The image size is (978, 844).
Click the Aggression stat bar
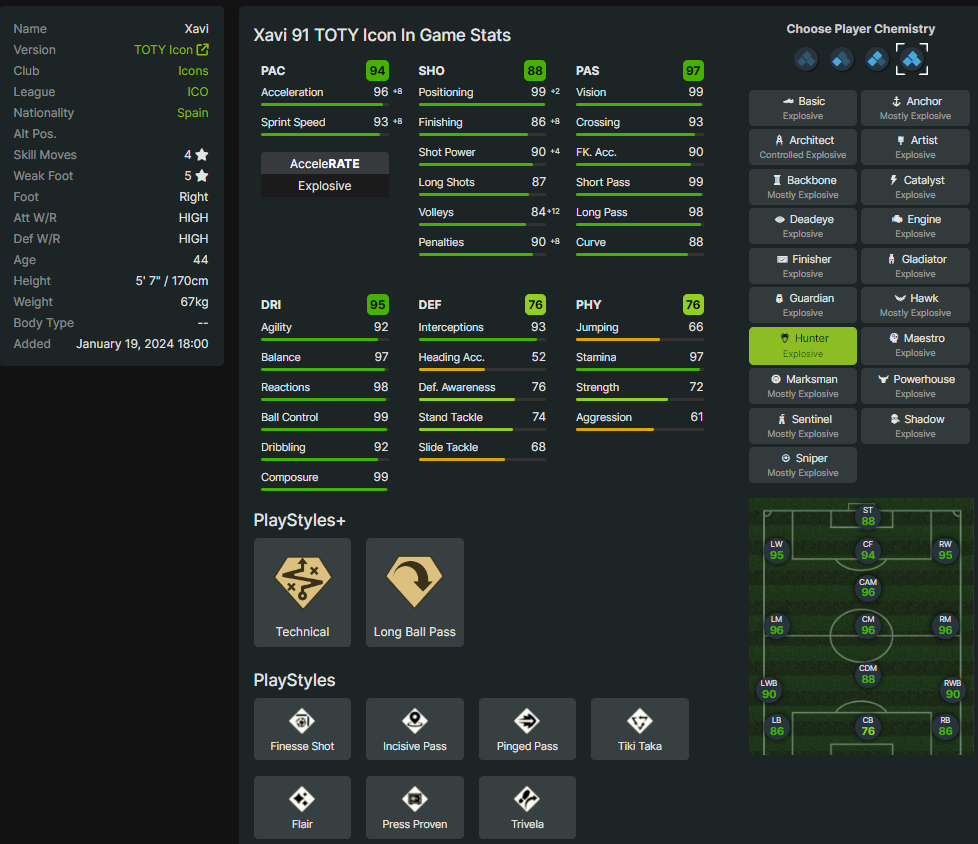pos(639,430)
